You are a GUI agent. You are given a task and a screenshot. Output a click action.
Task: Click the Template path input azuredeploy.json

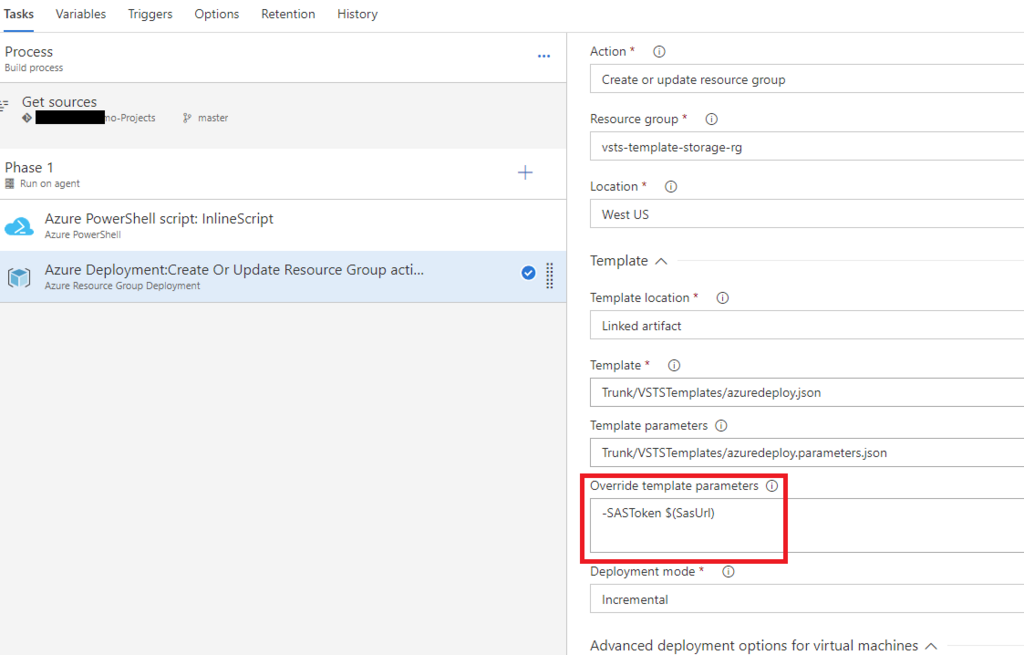coord(807,392)
